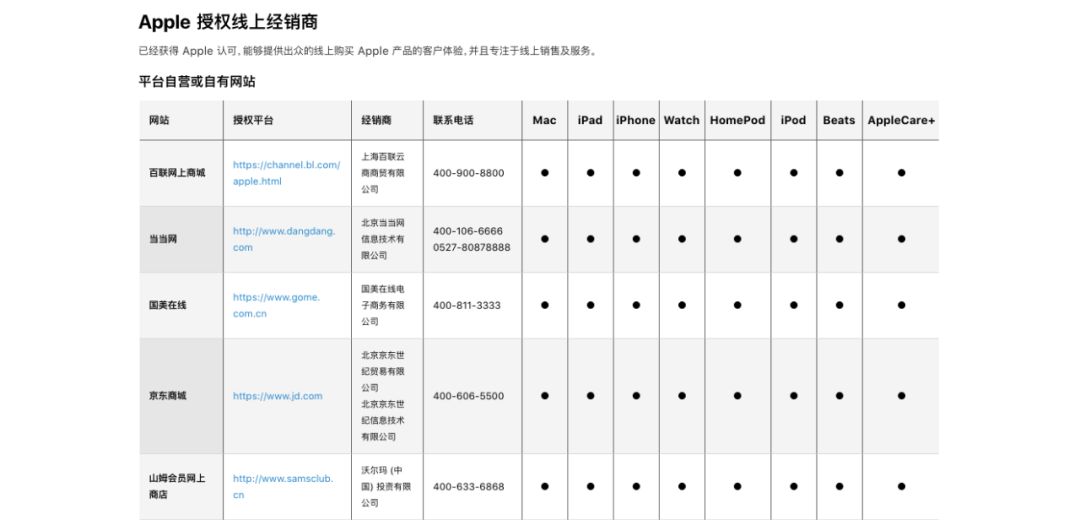Click the Apple 授权线上经销商 heading
Image resolution: width=1080 pixels, height=520 pixels.
(x=228, y=22)
